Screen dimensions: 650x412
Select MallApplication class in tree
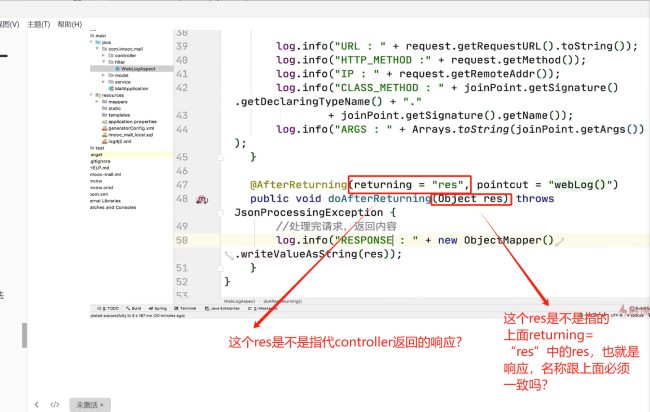click(x=131, y=88)
